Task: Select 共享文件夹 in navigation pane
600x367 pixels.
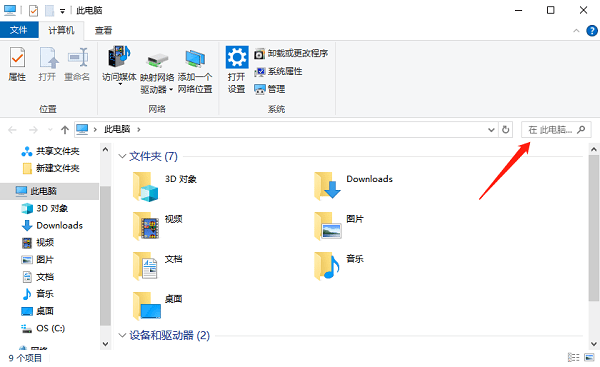Action: [51, 152]
